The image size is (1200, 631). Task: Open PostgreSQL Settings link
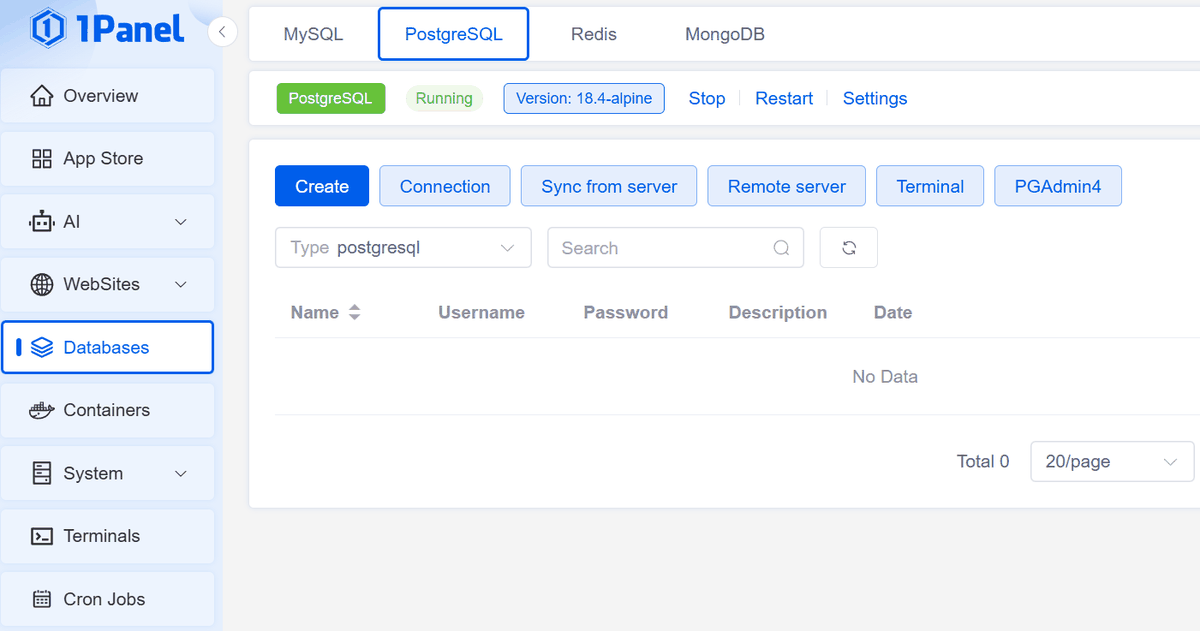[875, 98]
